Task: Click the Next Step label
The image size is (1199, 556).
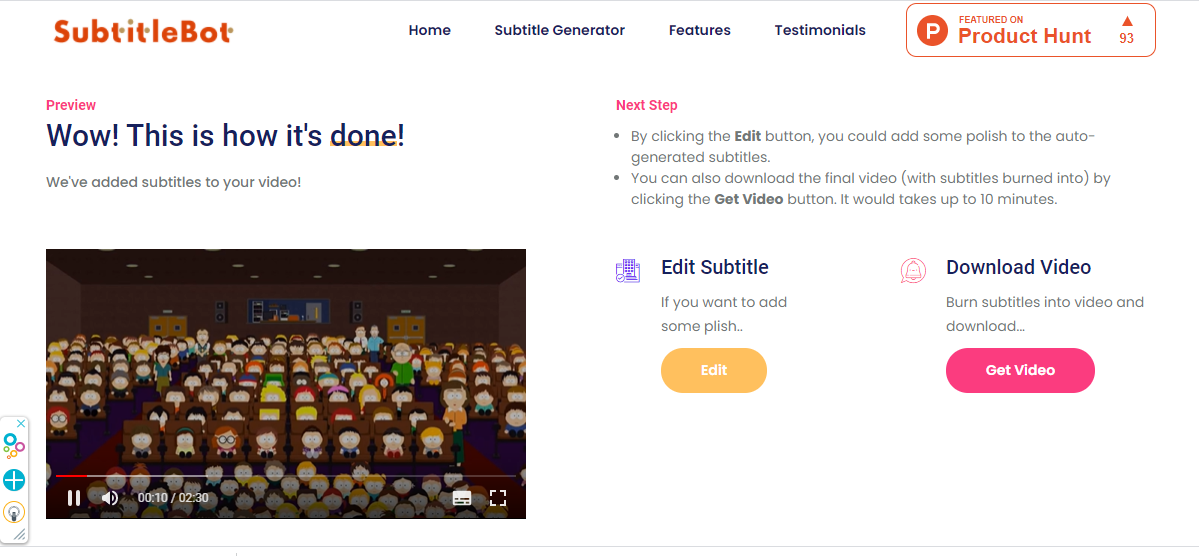Action: 647,106
